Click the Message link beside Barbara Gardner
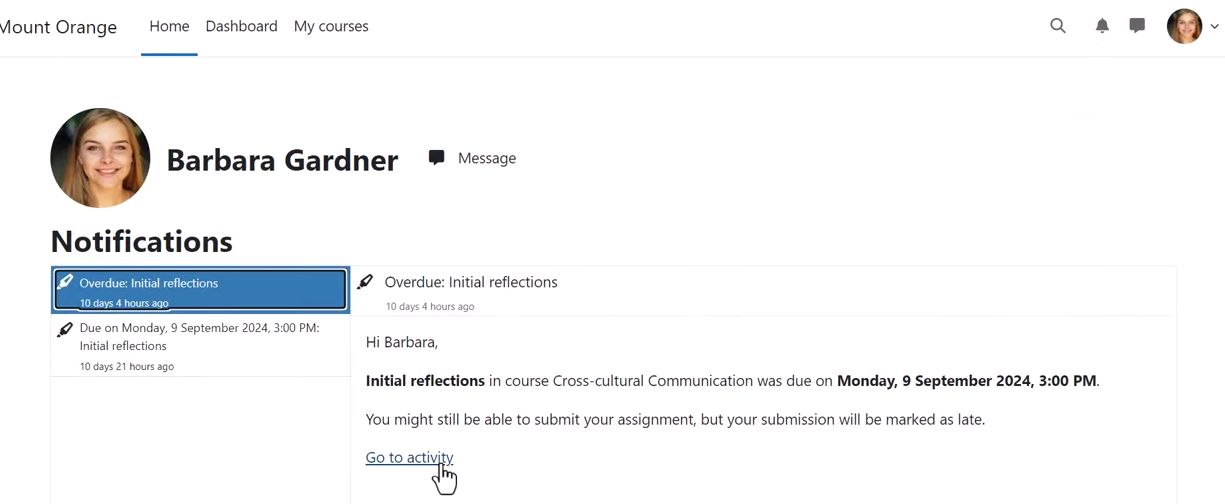 [x=486, y=158]
